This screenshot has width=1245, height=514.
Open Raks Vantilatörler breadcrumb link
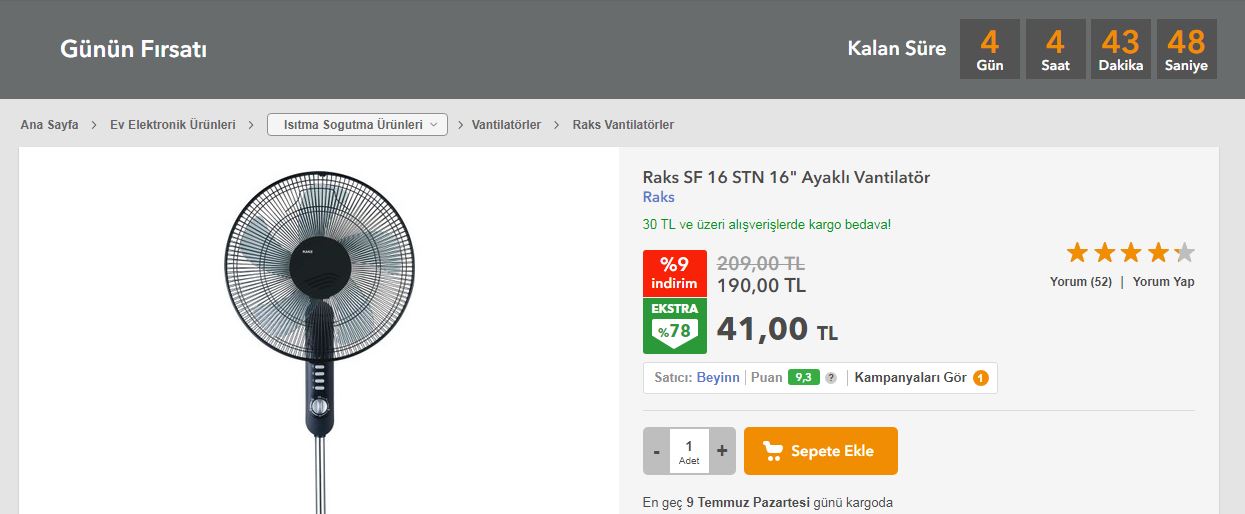[623, 125]
